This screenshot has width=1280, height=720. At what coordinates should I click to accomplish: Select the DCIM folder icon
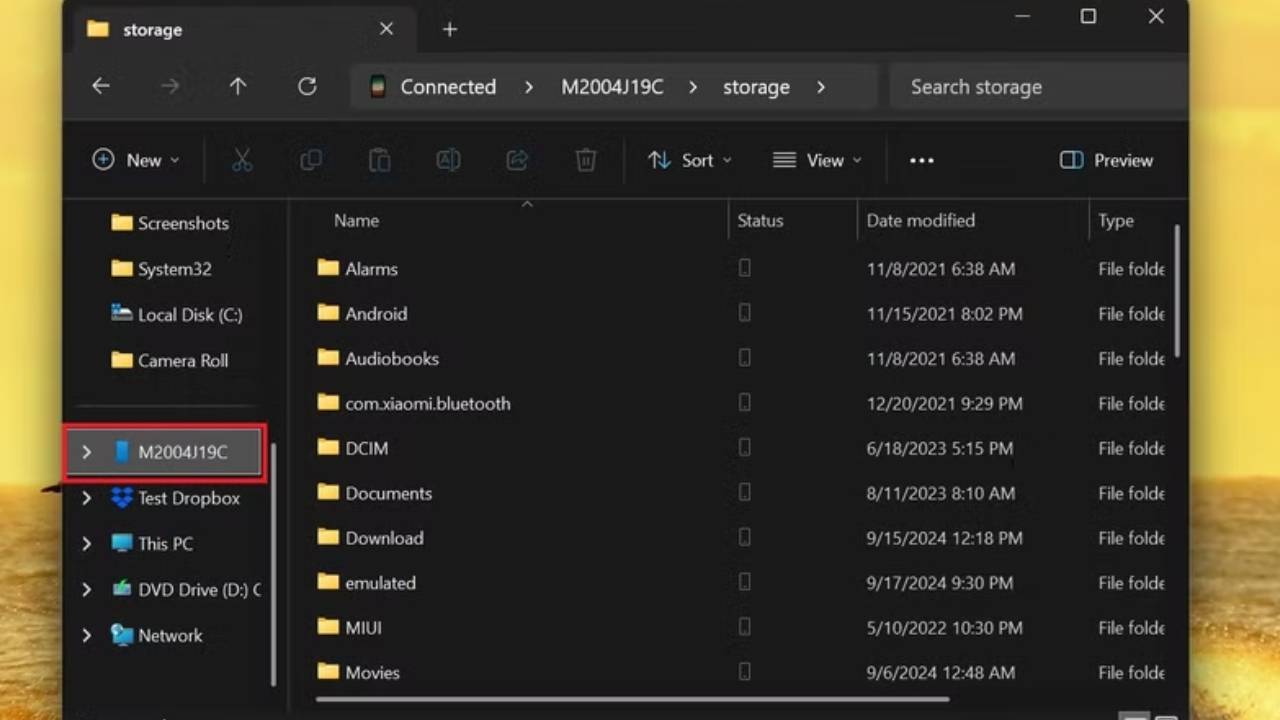[328, 448]
